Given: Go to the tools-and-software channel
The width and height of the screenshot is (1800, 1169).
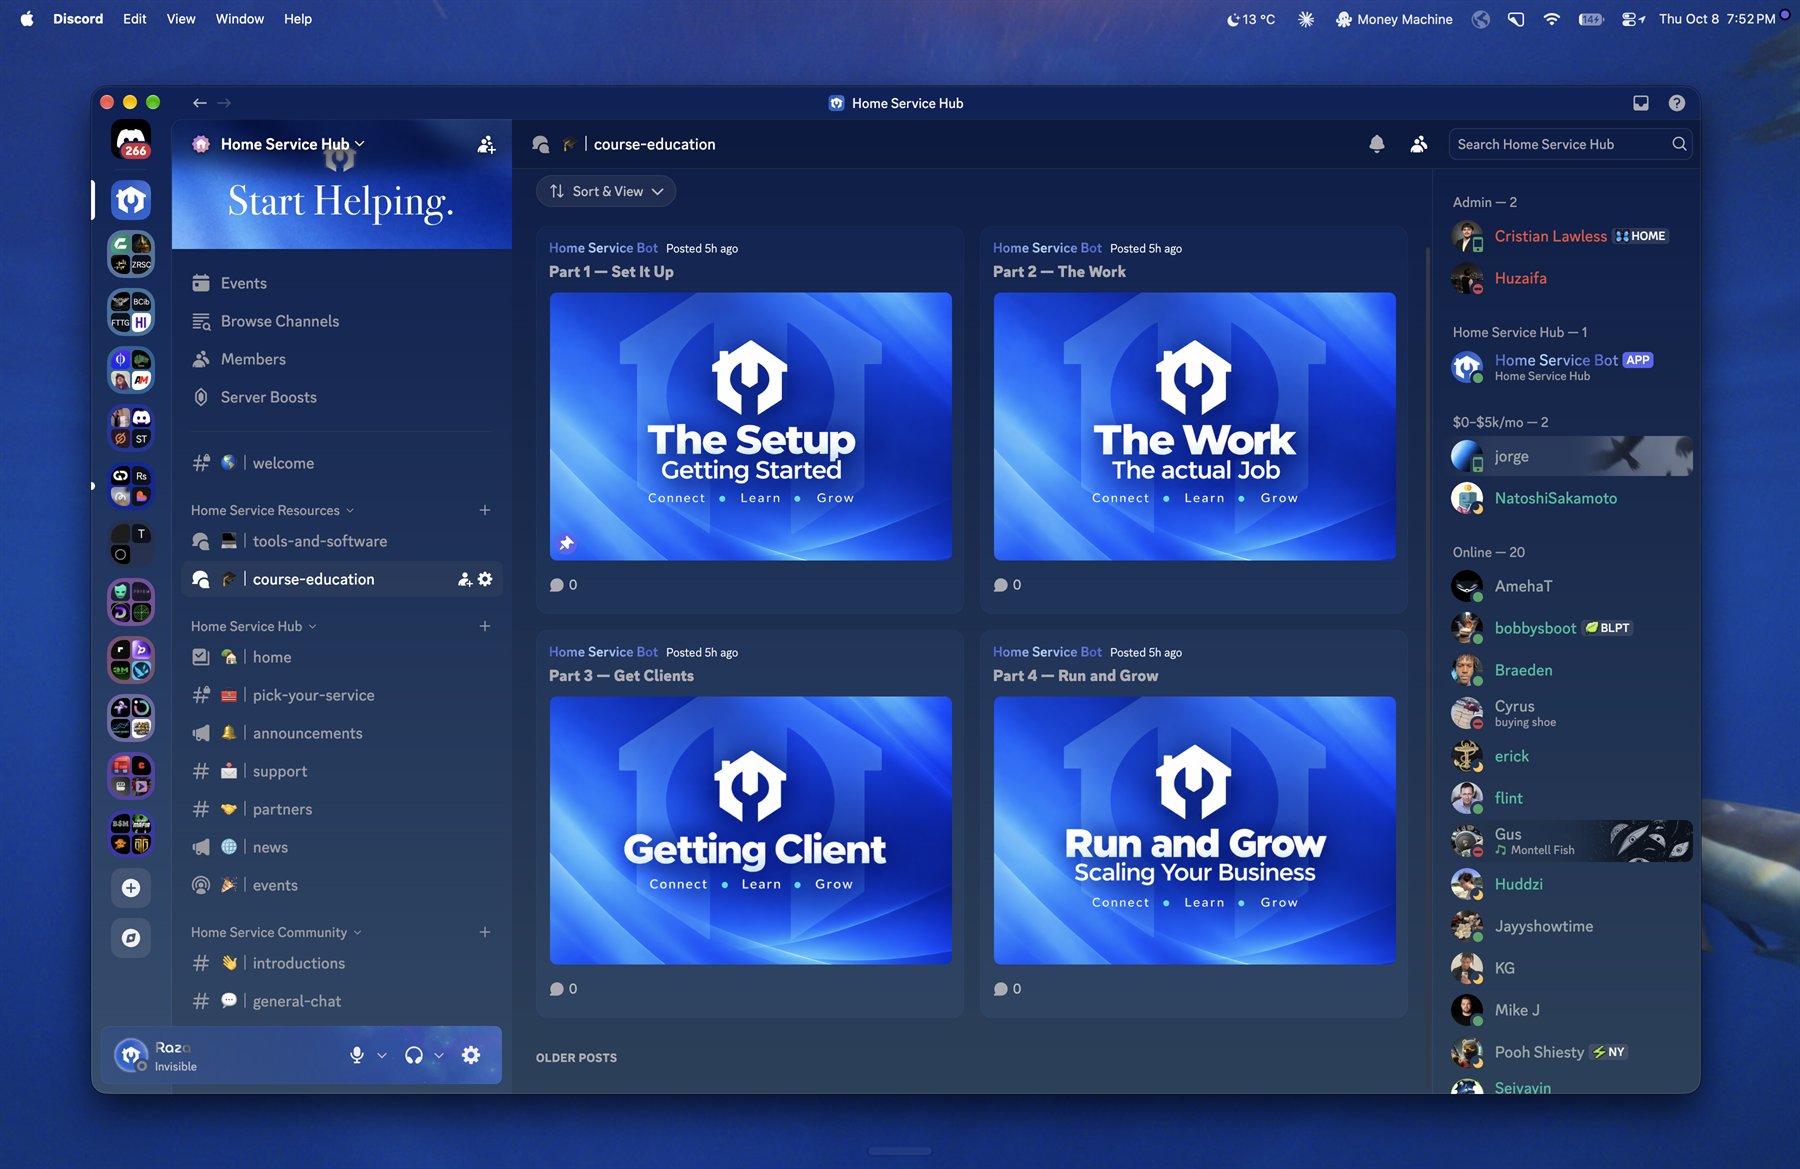Looking at the screenshot, I should click(340, 541).
